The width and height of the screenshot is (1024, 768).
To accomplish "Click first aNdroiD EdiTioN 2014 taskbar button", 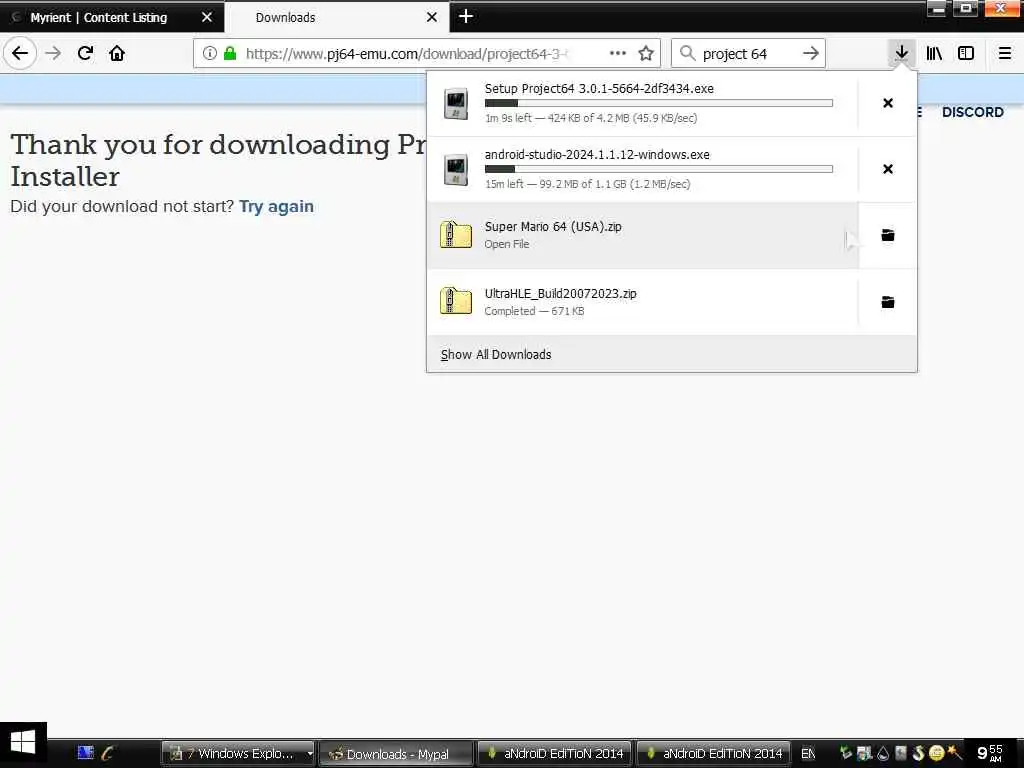I will click(556, 754).
